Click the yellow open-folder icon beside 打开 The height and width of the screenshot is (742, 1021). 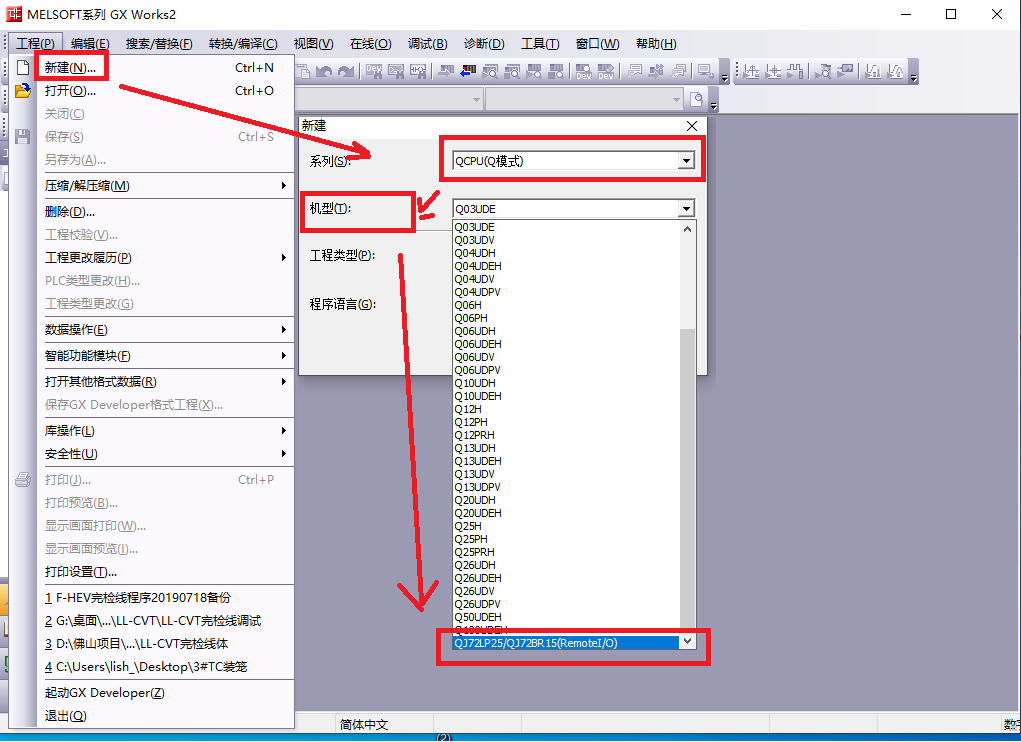click(x=23, y=91)
